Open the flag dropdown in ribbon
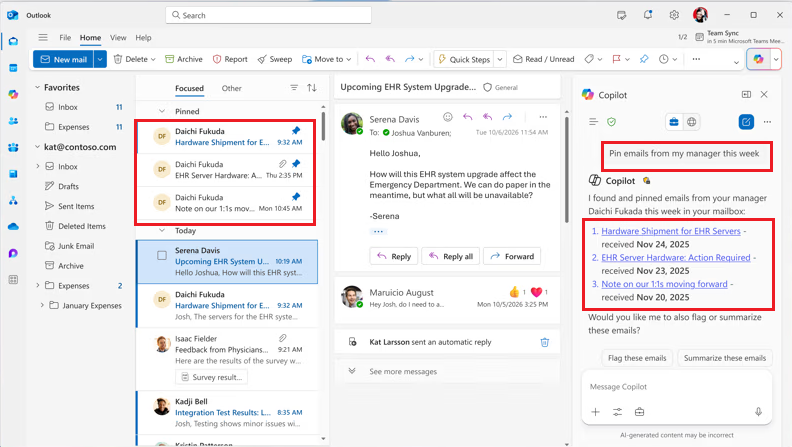Screen dimensions: 792x447 [x=627, y=60]
